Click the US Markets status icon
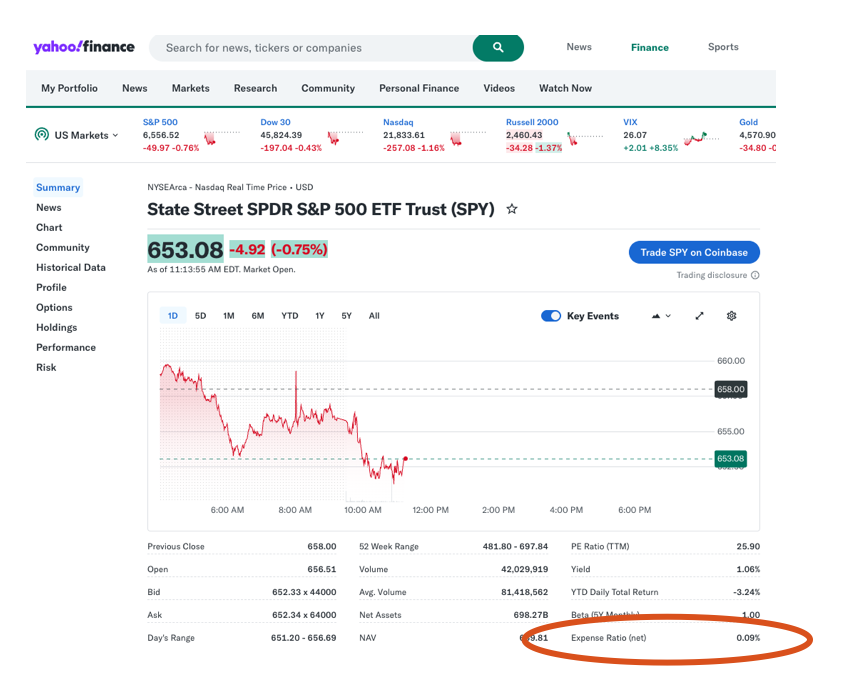Screen dimensions: 844x695 tap(42, 135)
